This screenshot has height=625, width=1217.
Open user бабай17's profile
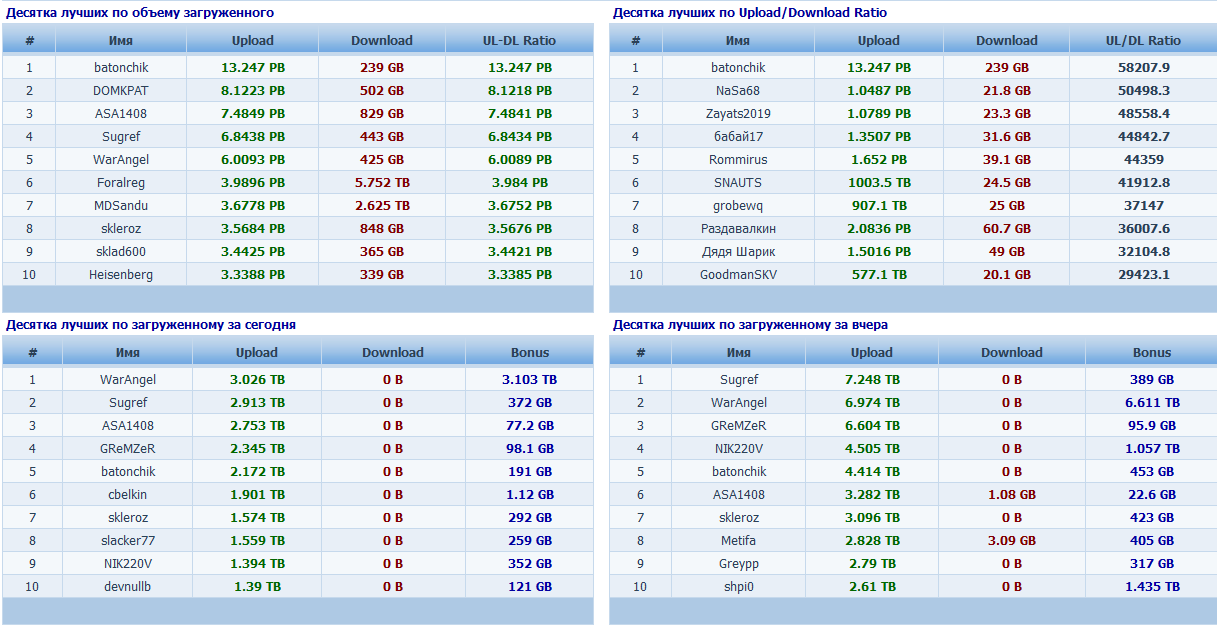(x=738, y=136)
